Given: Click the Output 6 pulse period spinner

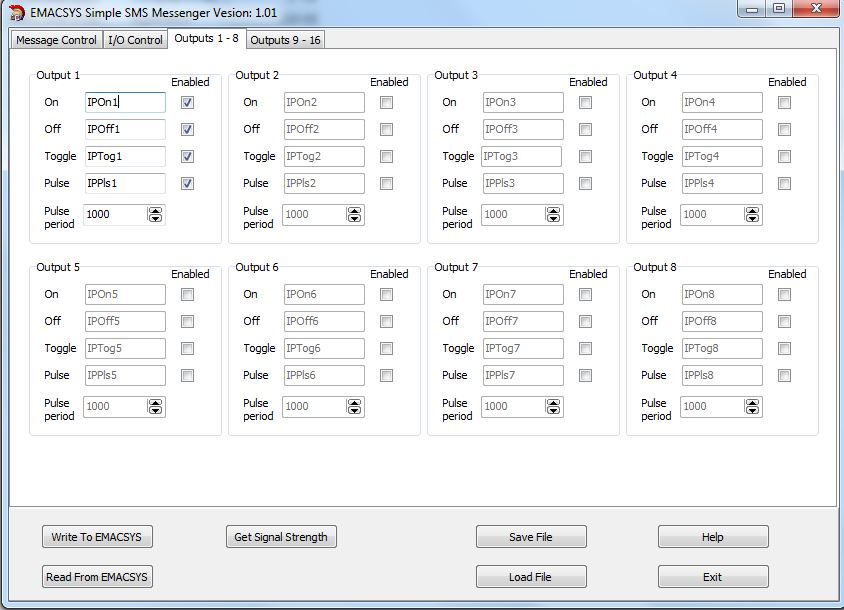Looking at the screenshot, I should click(354, 406).
